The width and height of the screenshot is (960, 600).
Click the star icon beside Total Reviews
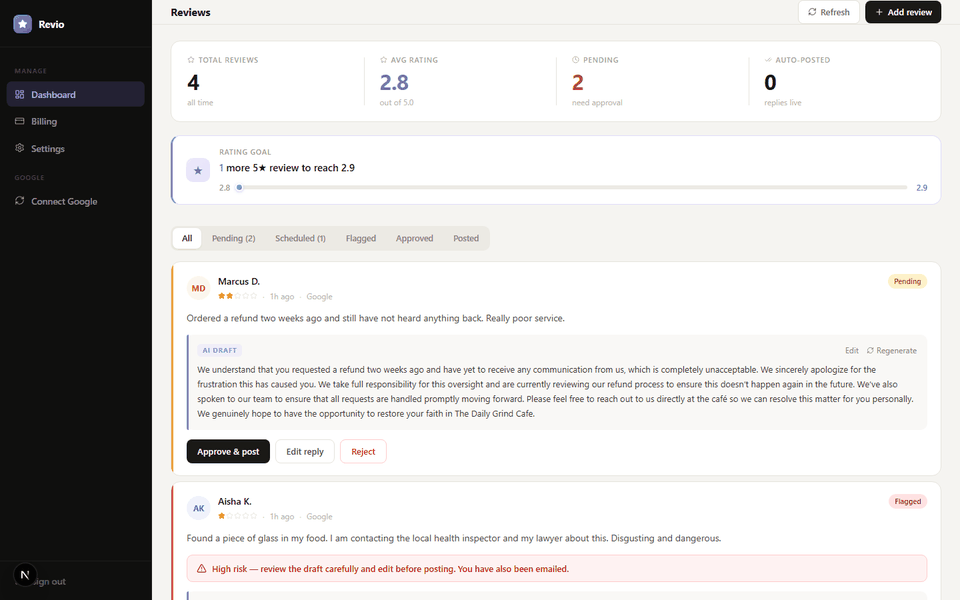click(x=190, y=60)
